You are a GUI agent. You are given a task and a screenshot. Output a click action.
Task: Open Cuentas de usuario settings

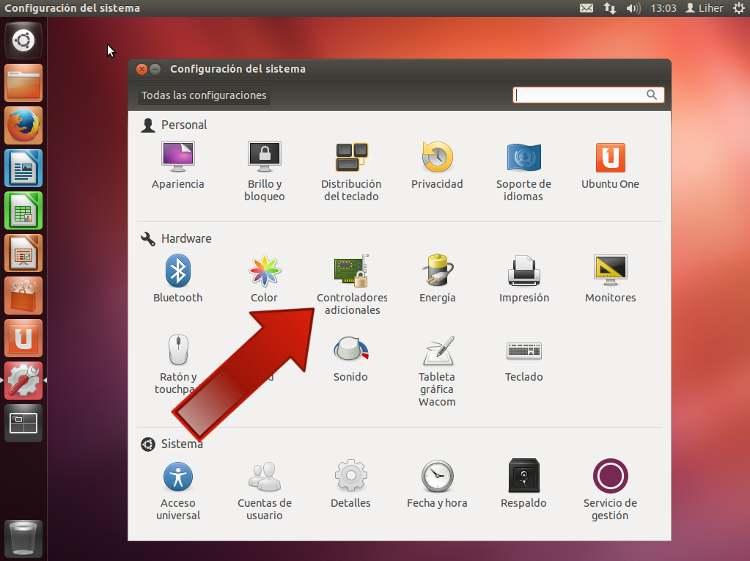click(264, 490)
